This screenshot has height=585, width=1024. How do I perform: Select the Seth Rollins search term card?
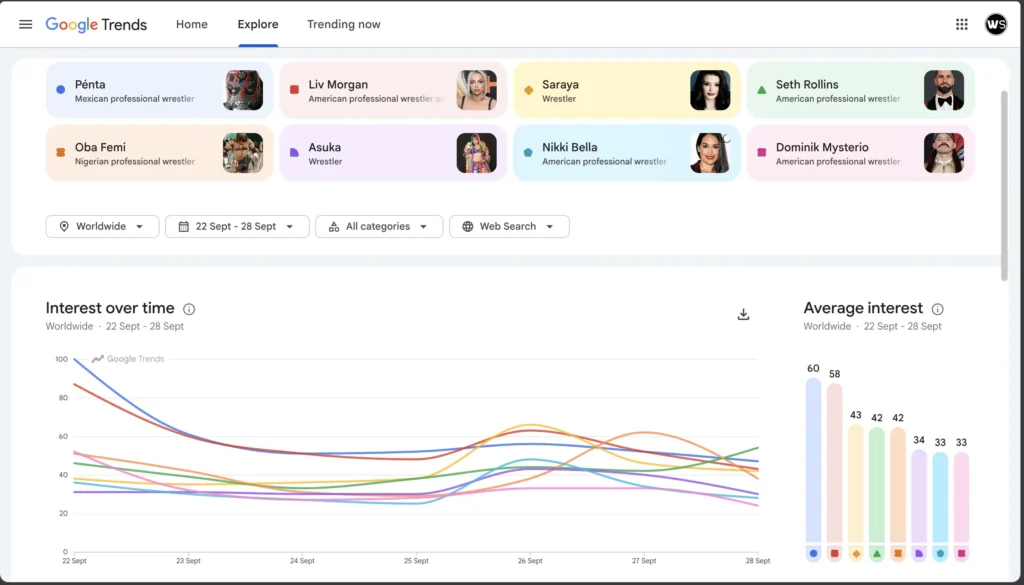click(860, 90)
